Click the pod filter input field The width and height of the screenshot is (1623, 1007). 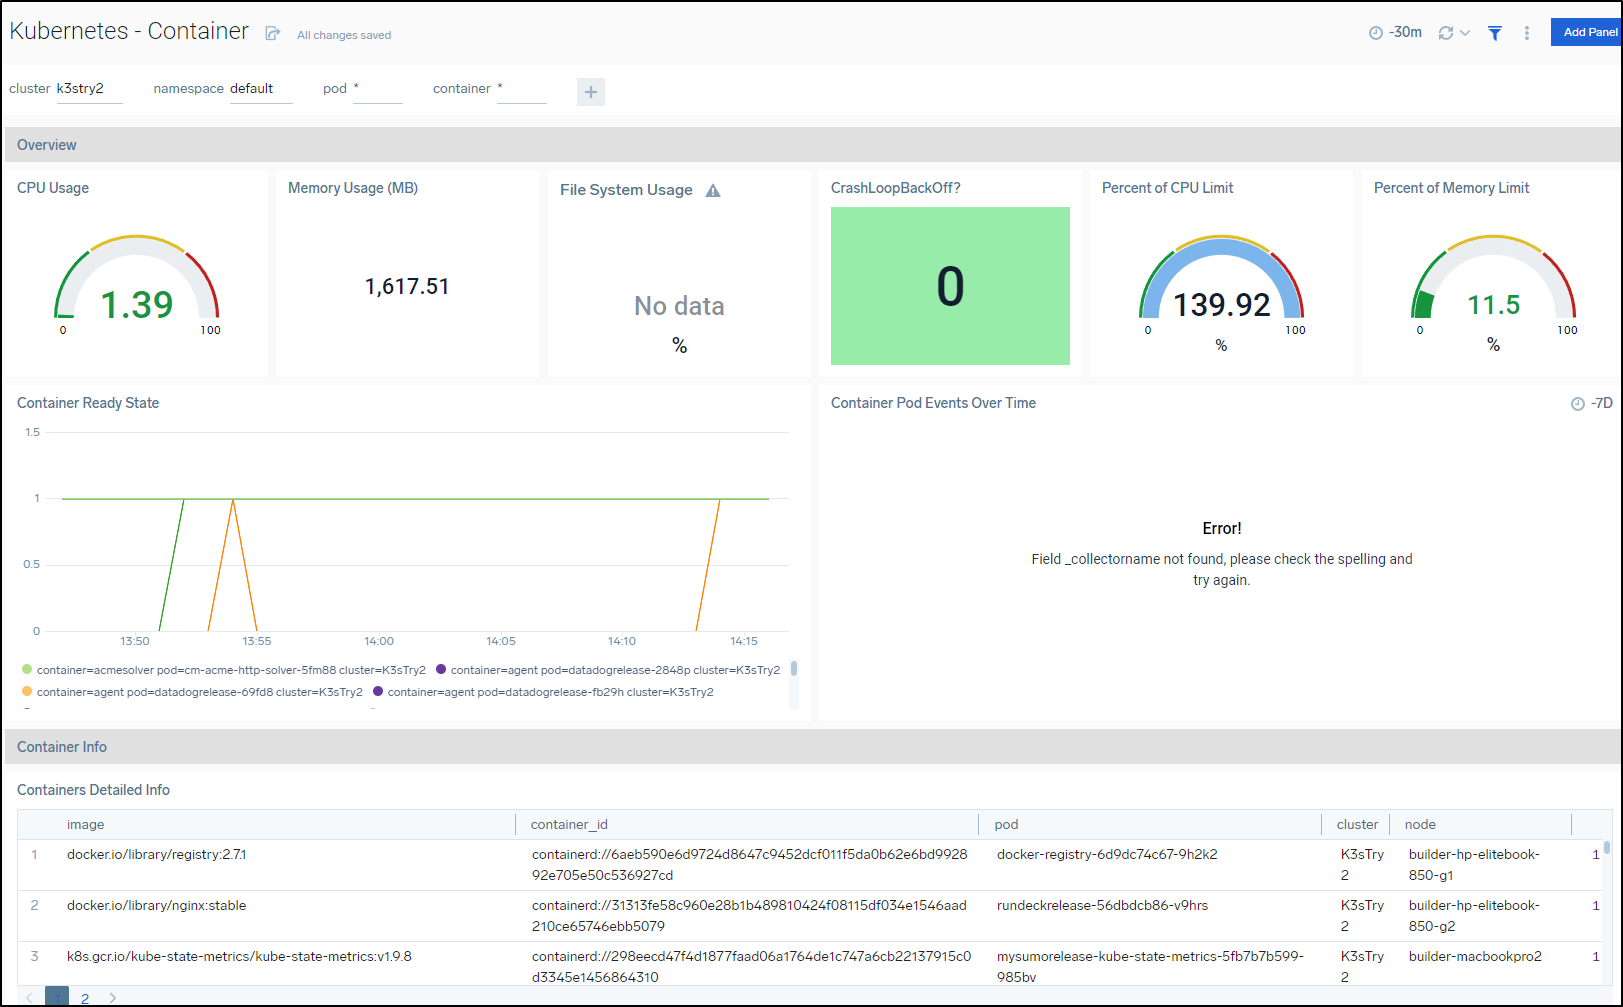click(x=377, y=89)
